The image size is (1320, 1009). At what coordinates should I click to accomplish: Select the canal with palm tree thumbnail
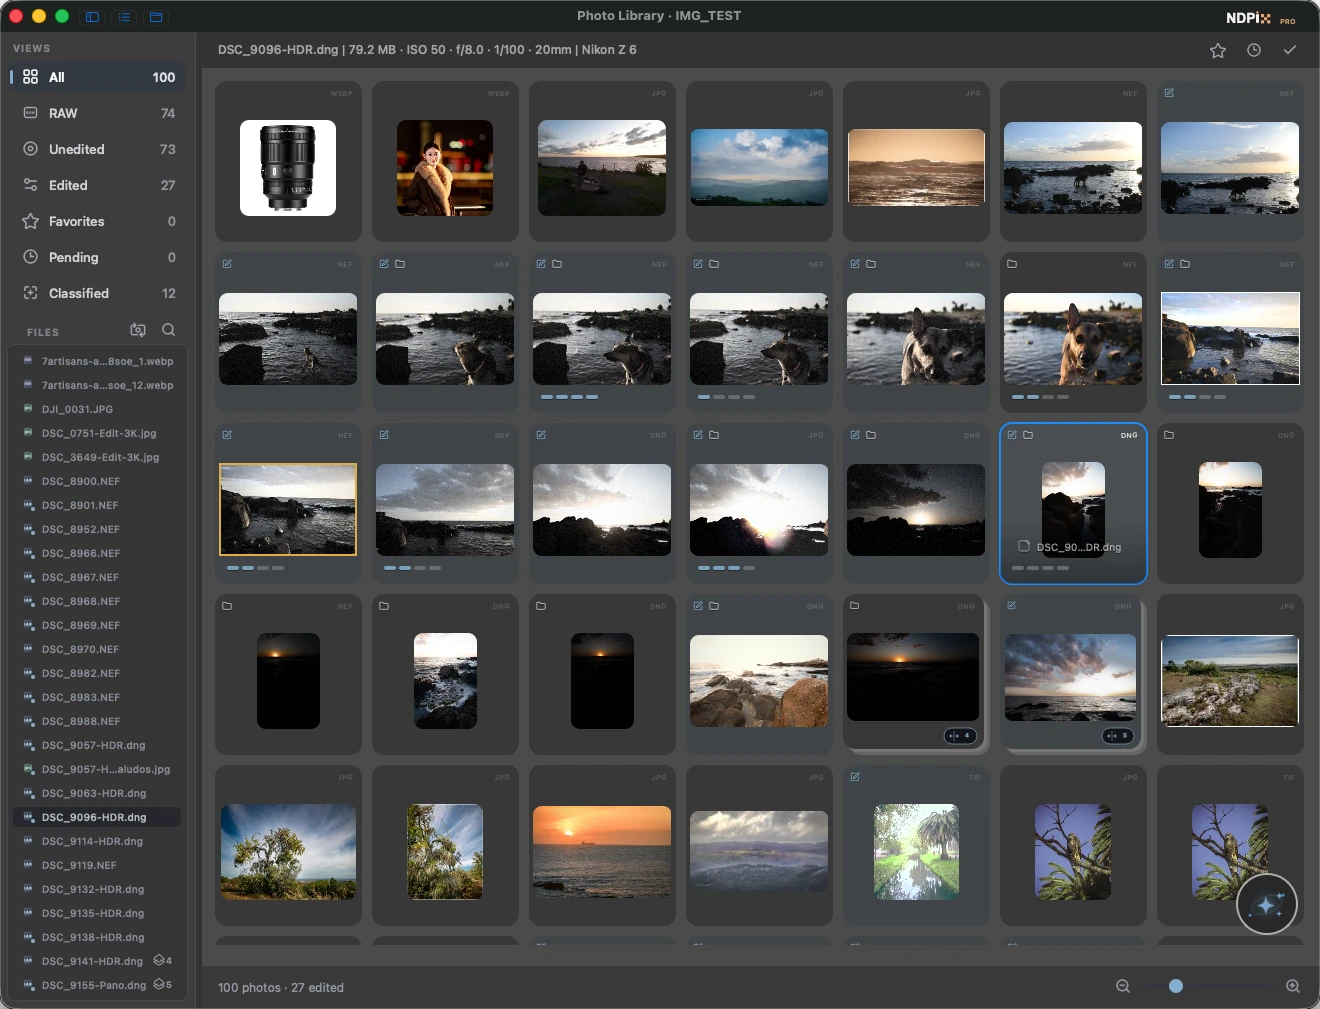916,852
